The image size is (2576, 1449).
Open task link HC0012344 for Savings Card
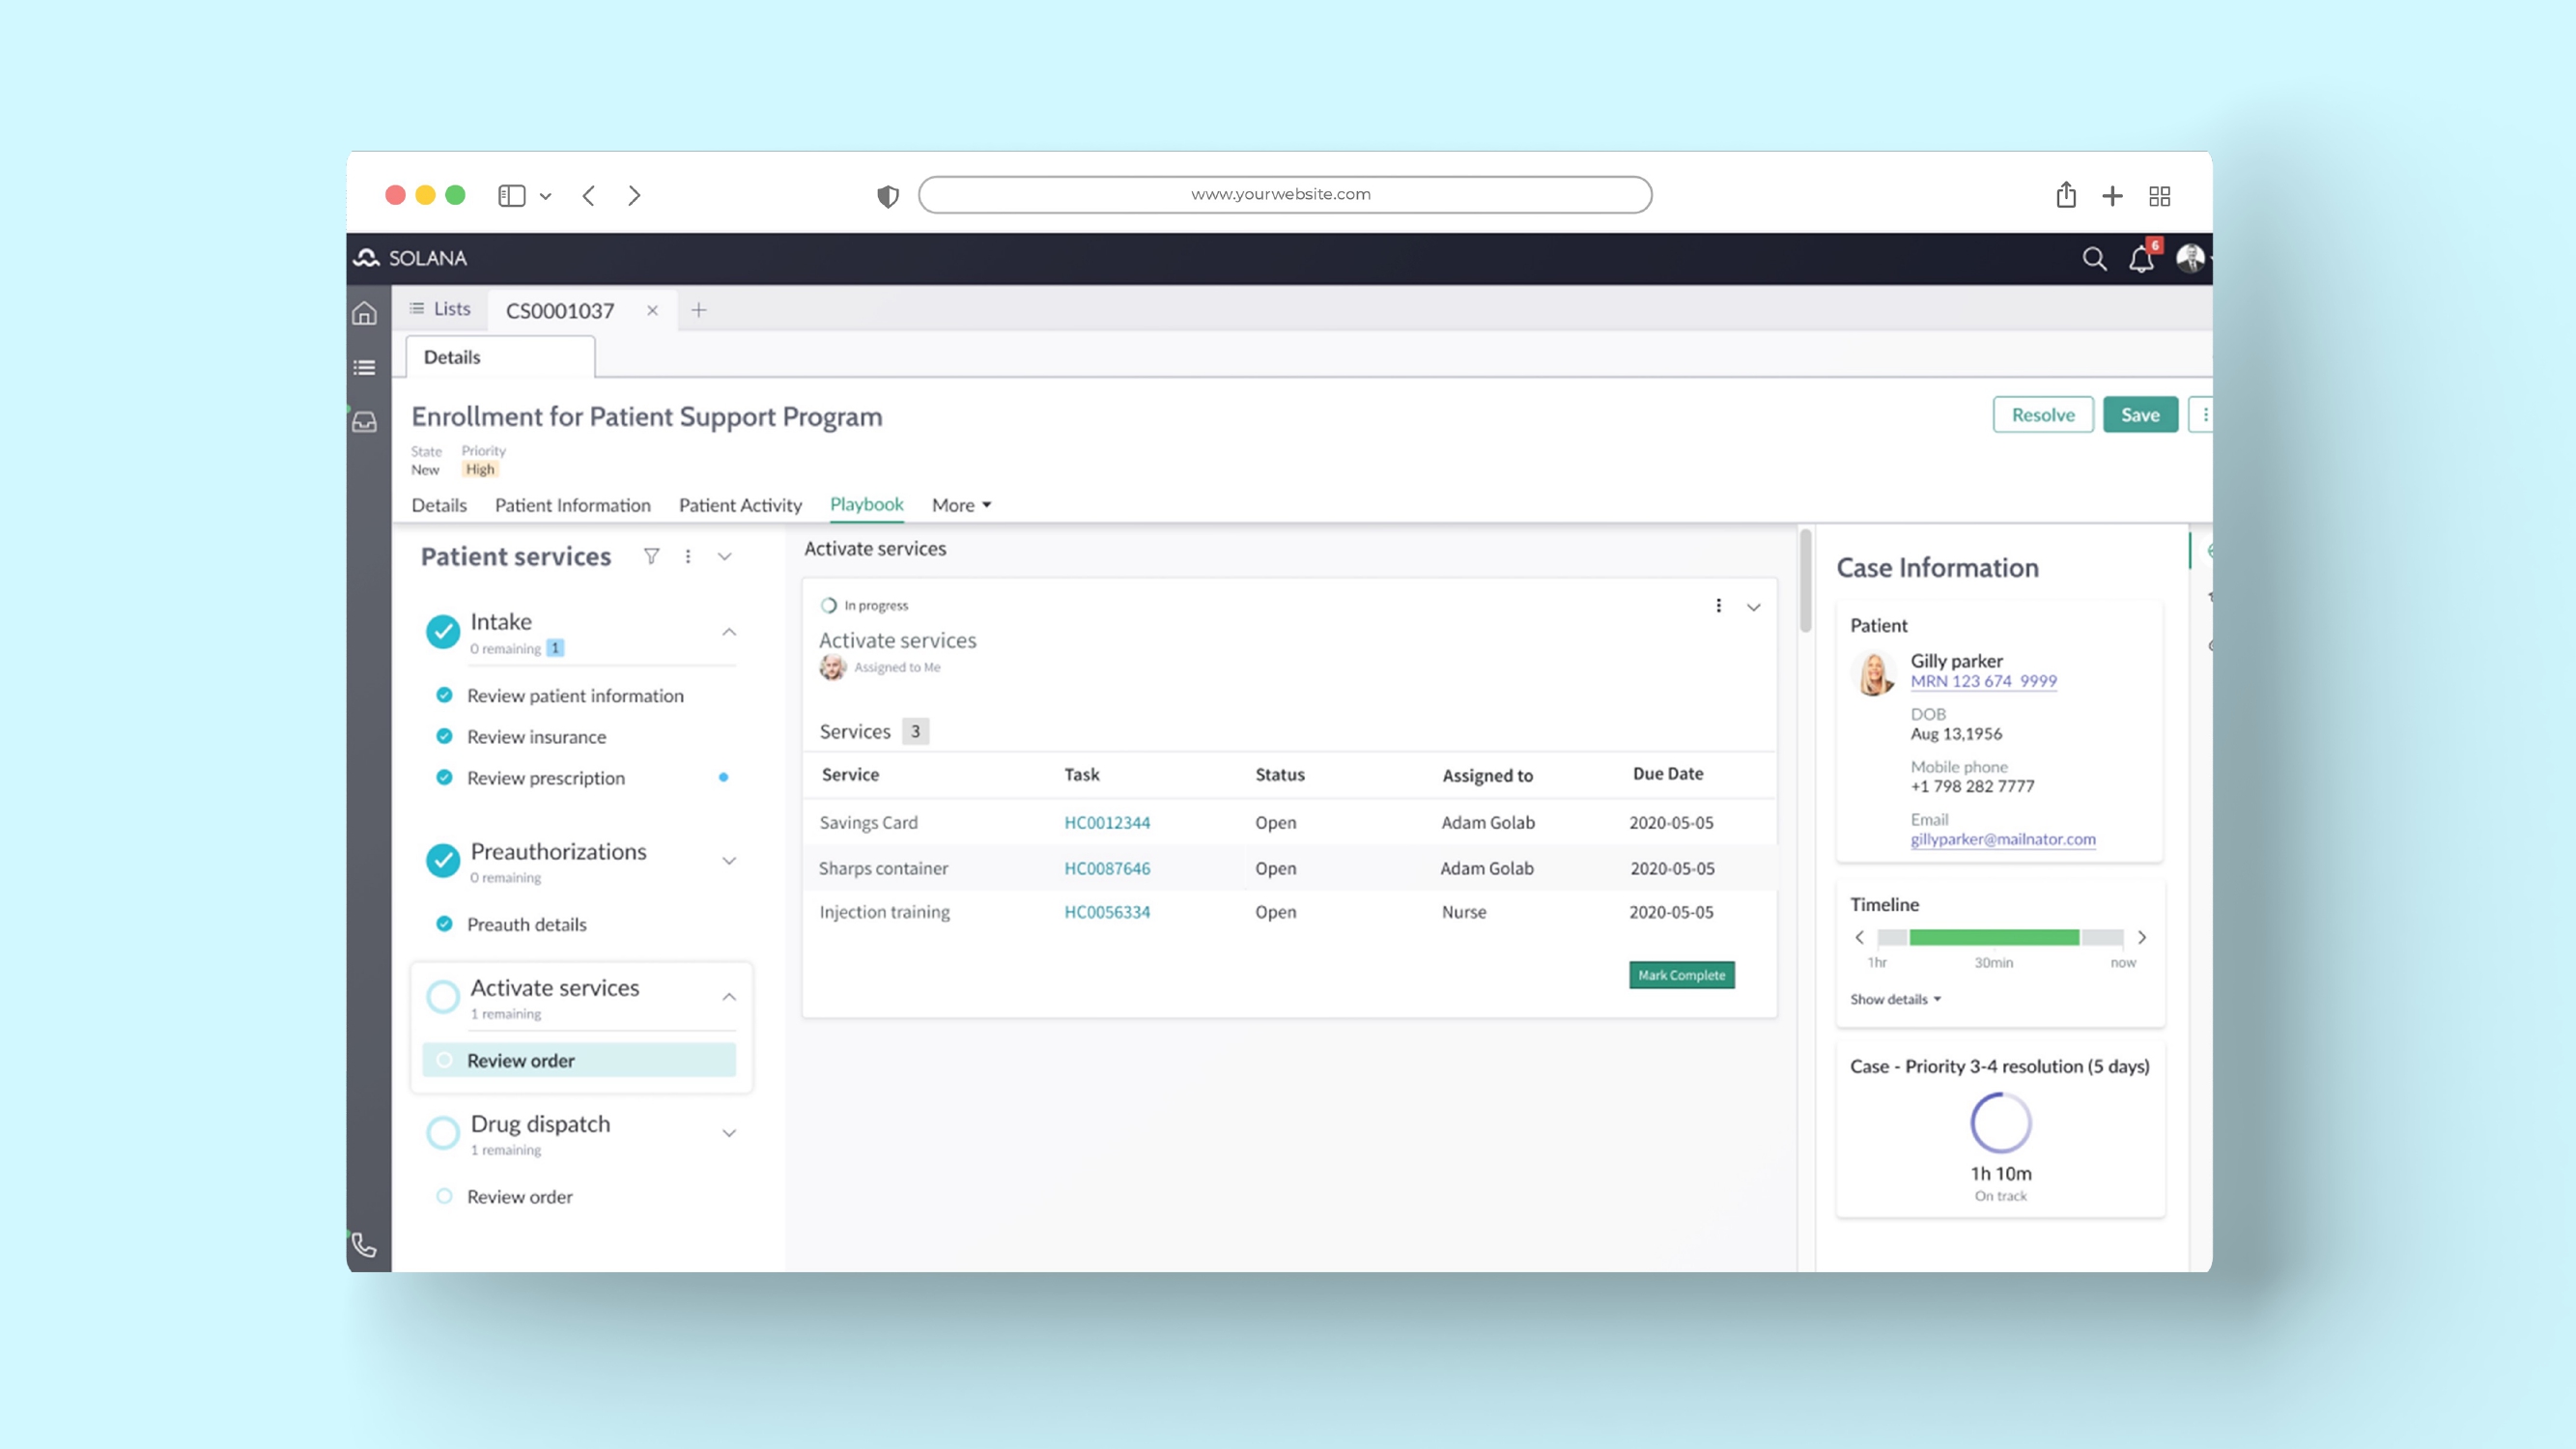point(1107,822)
